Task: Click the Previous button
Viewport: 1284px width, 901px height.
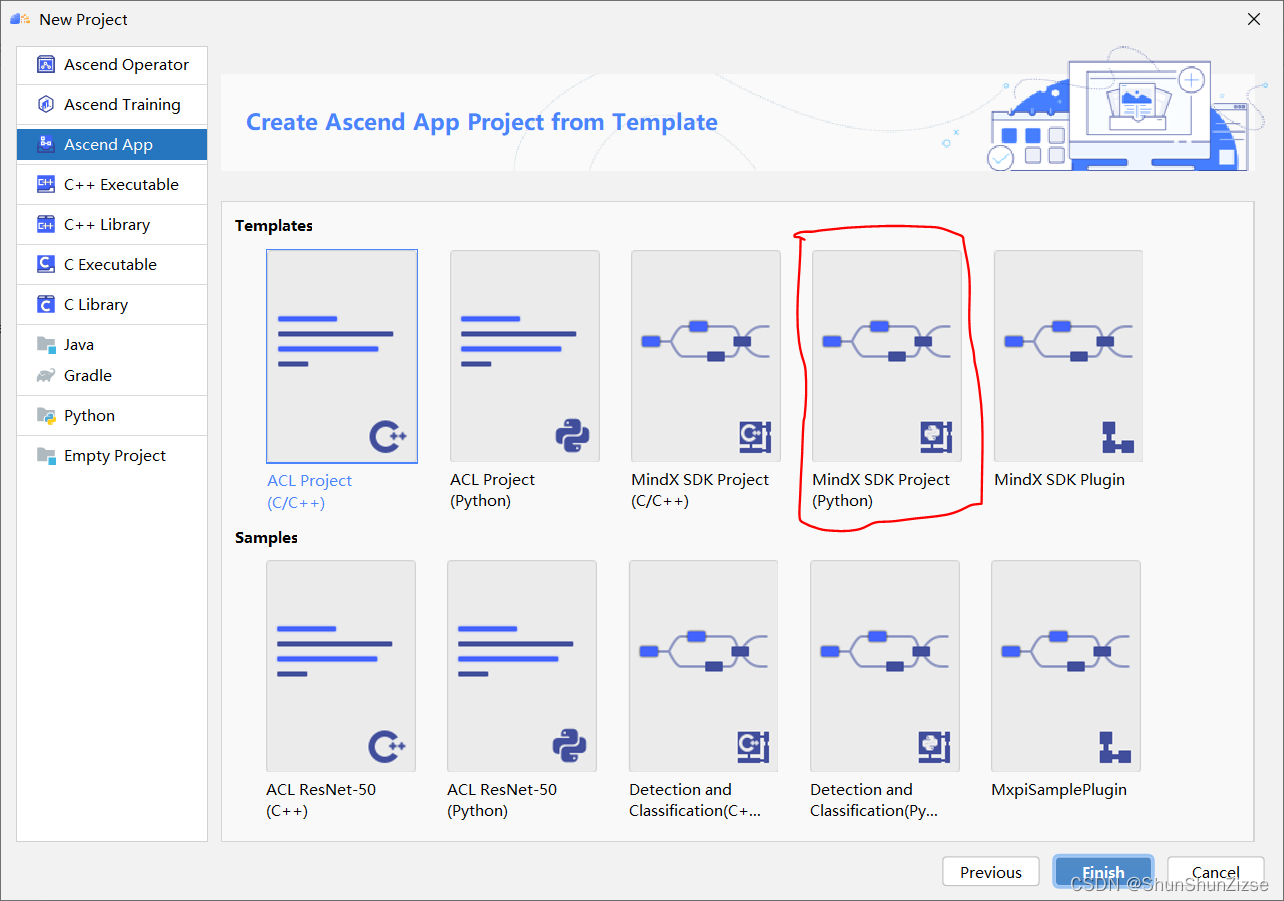Action: pos(991,872)
